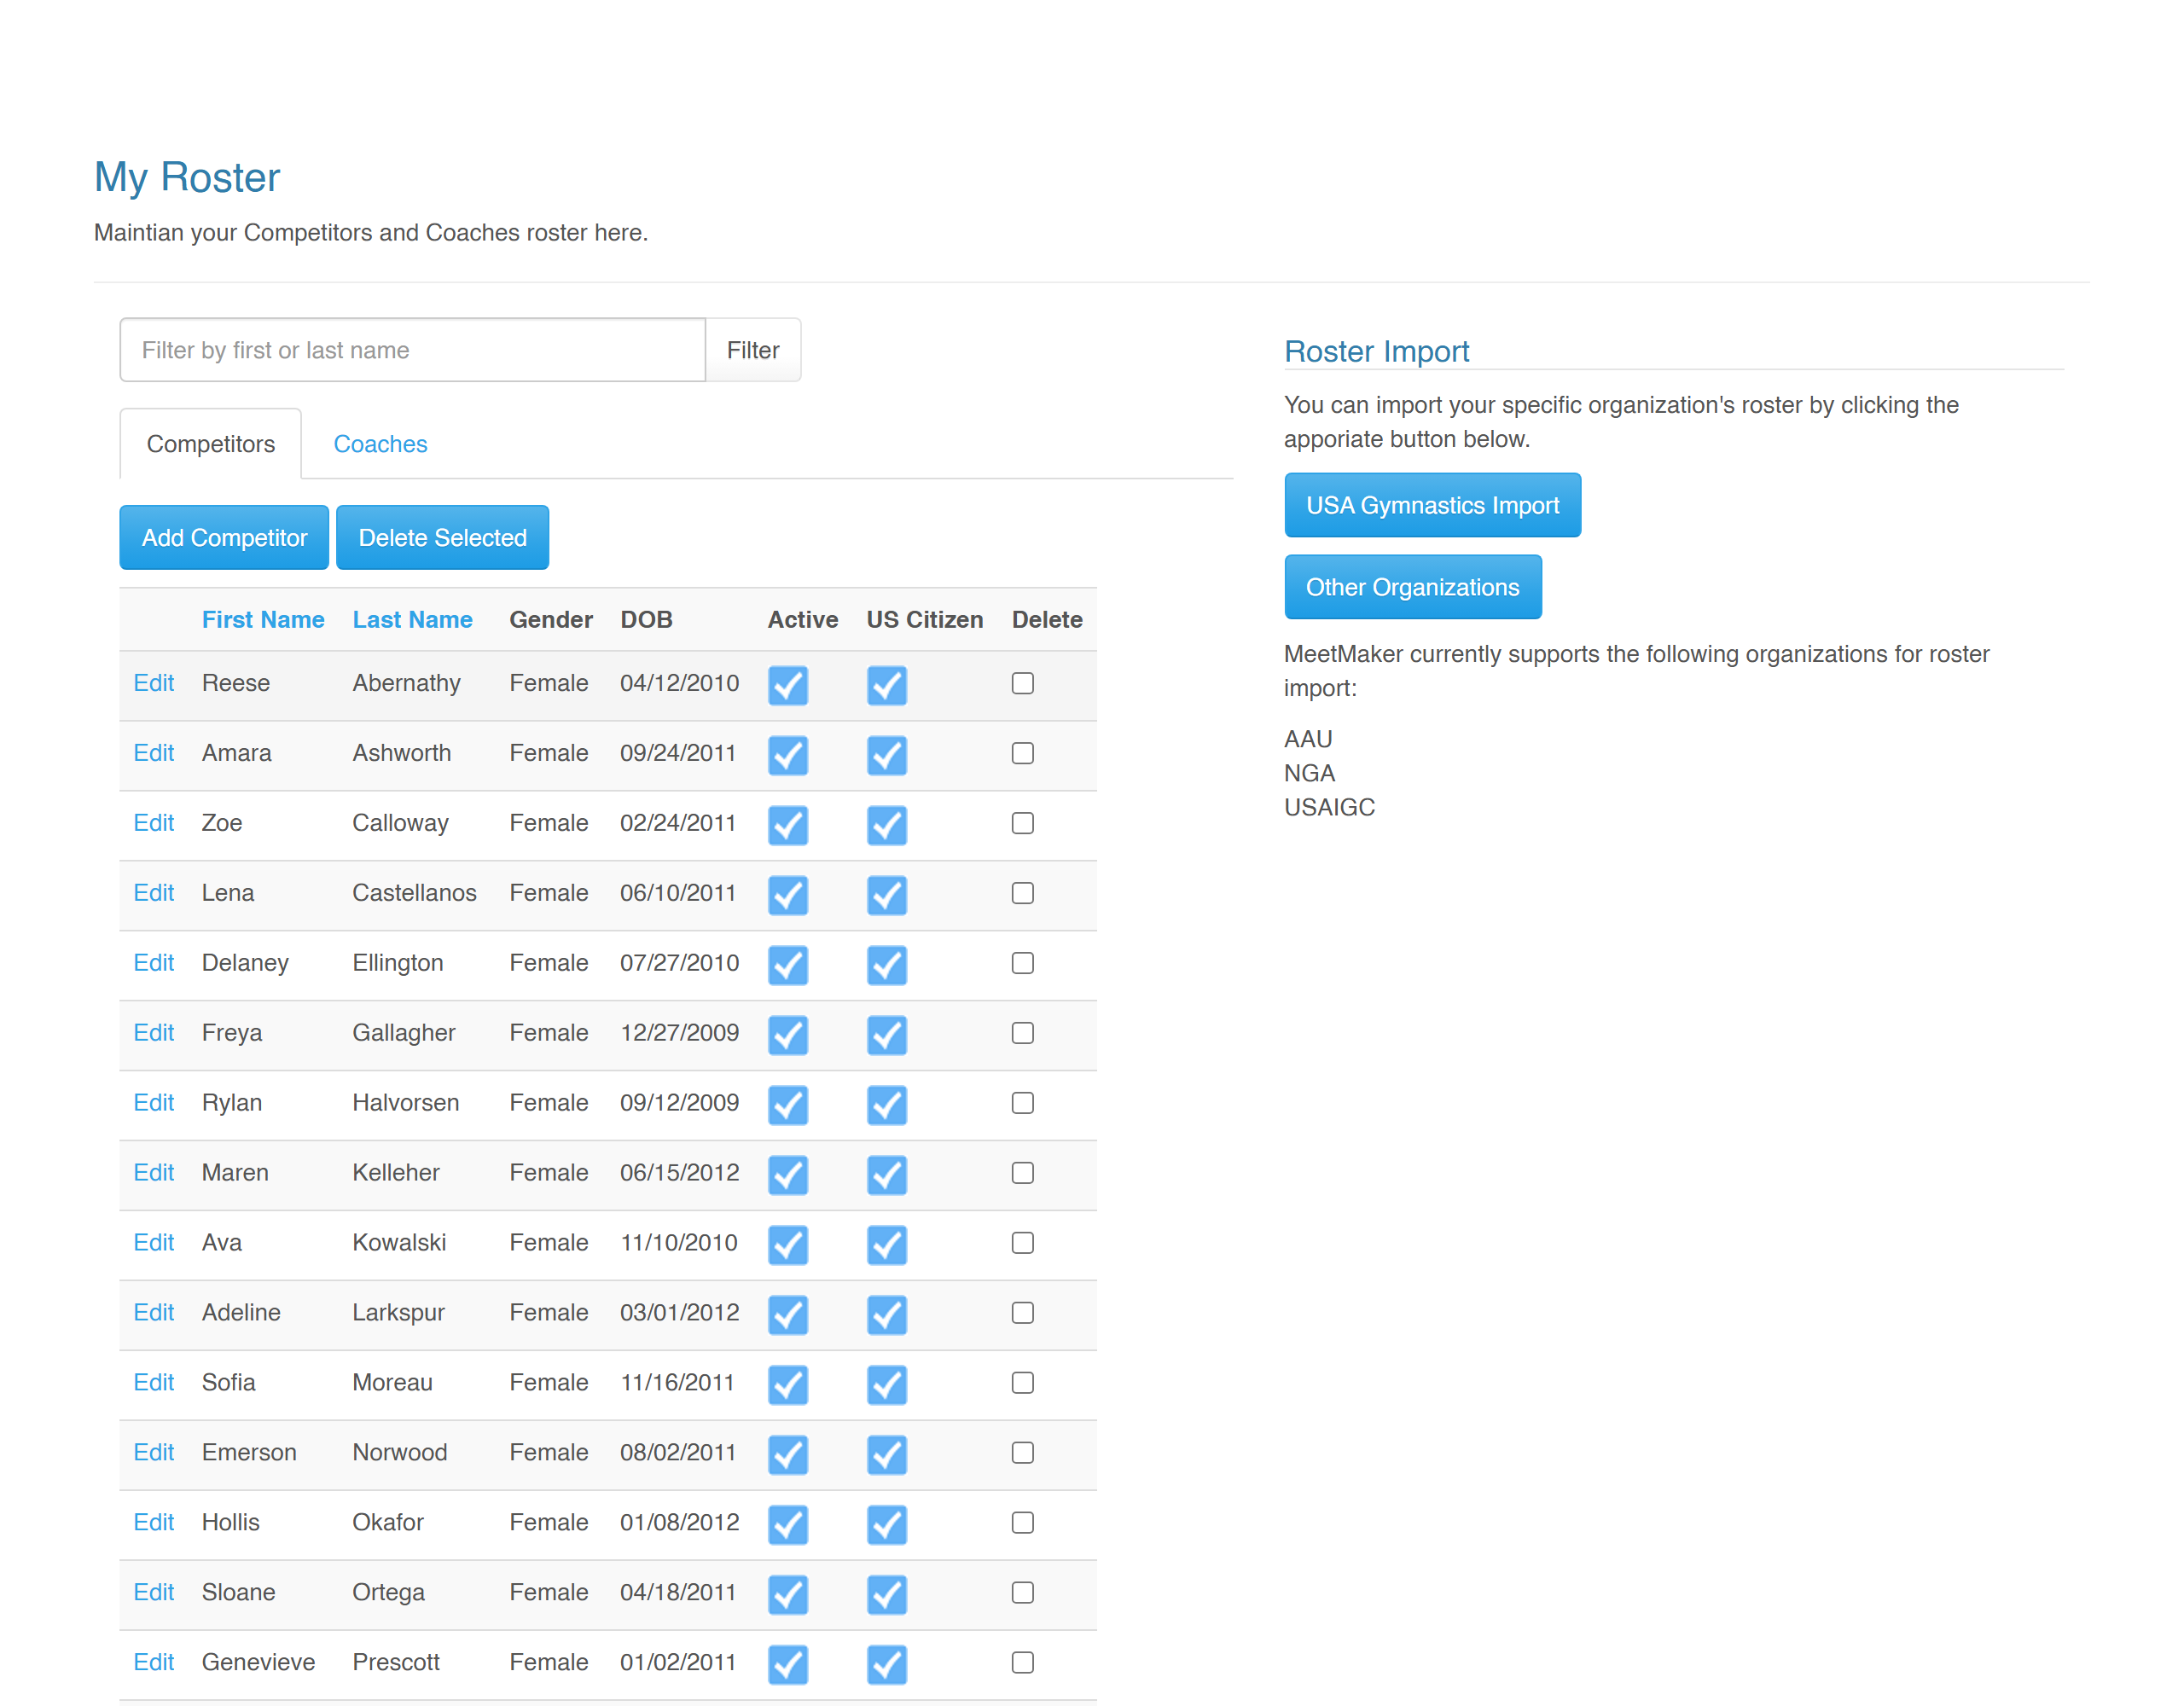Edit Emerson Norwood's record

[x=154, y=1453]
